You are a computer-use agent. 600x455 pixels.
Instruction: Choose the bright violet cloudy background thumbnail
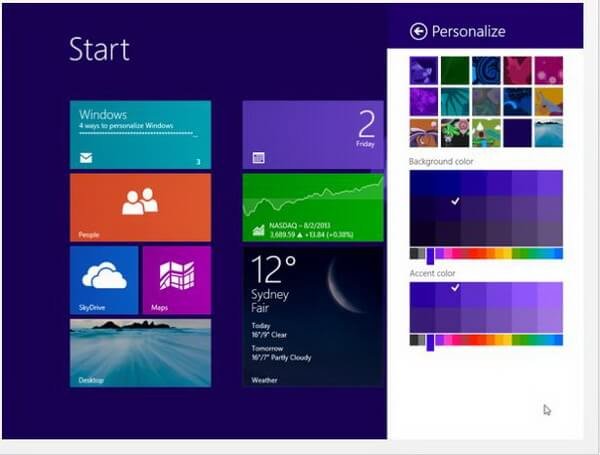tap(424, 102)
